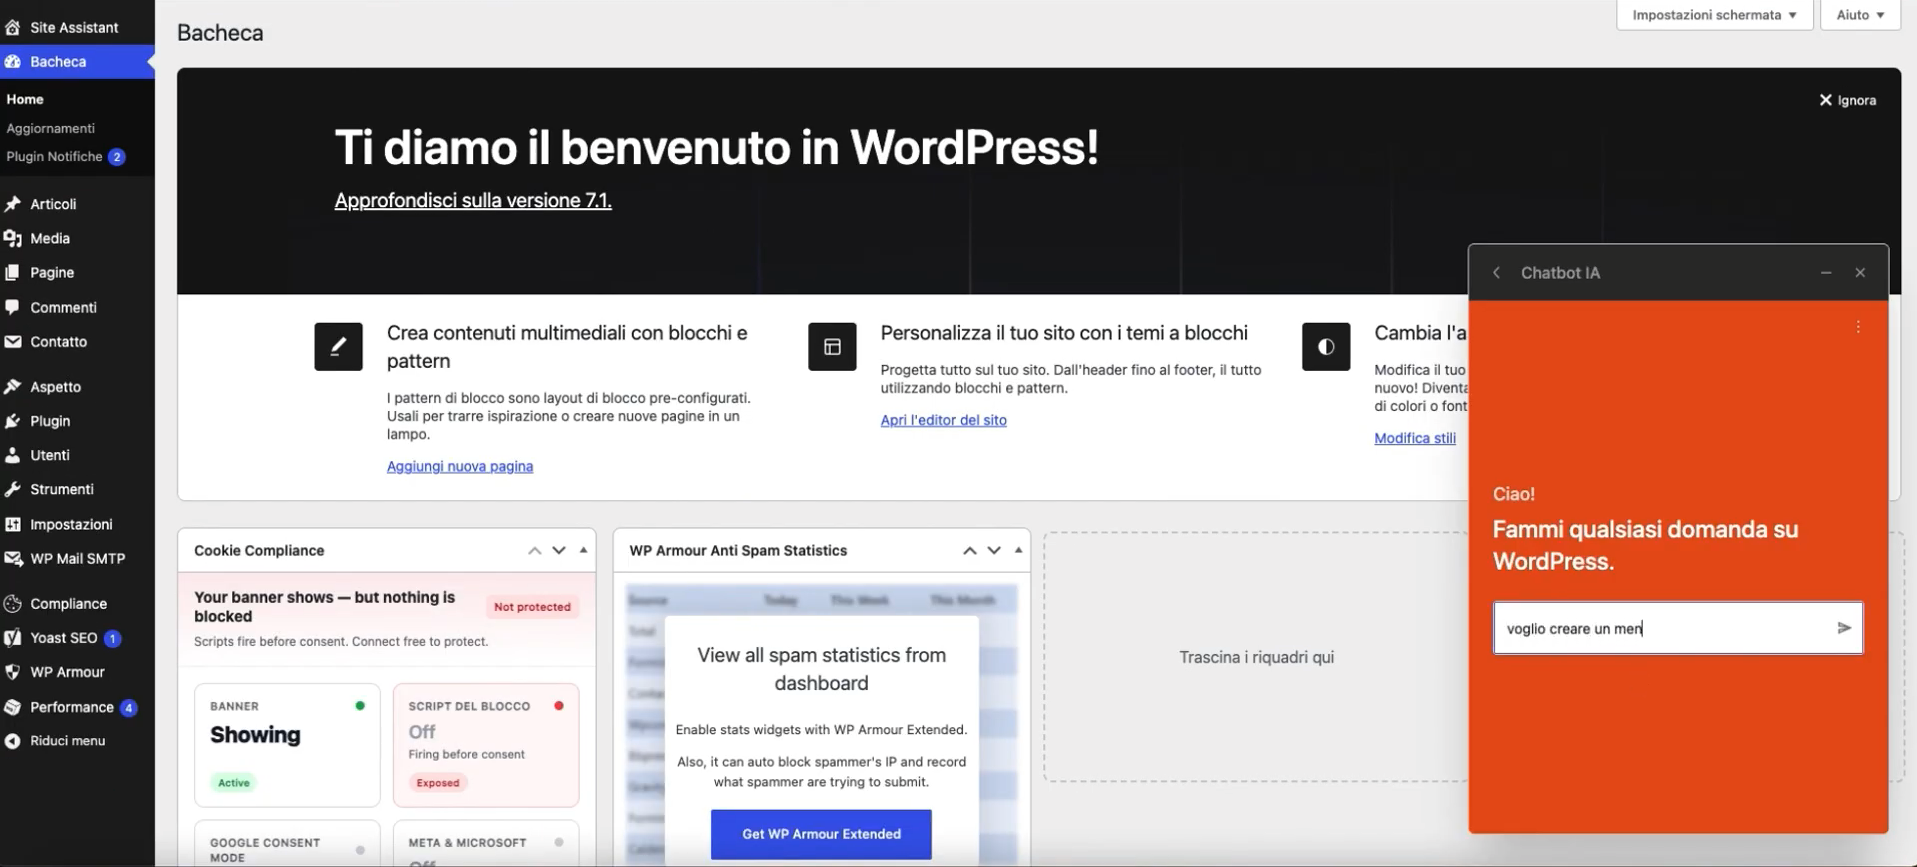Image resolution: width=1917 pixels, height=867 pixels.
Task: Move WP Armour Anti Spam widget down
Action: point(994,551)
